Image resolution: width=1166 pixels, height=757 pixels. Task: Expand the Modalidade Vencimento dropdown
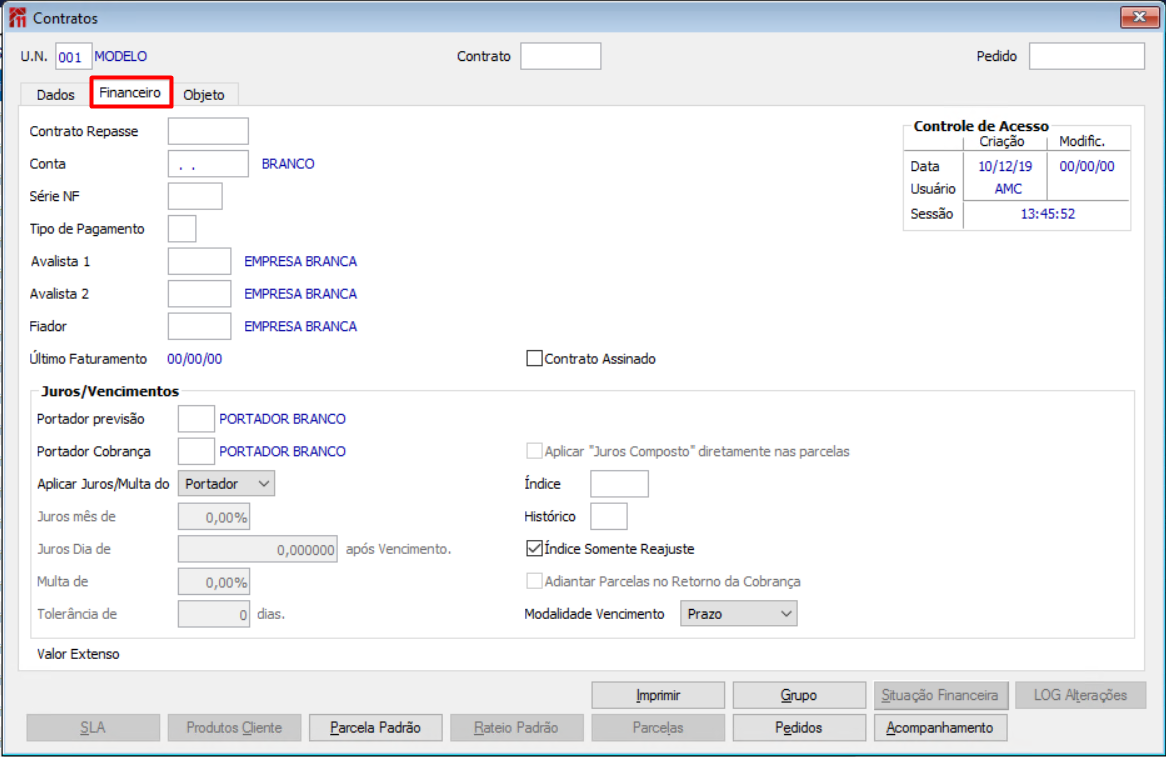coord(738,613)
